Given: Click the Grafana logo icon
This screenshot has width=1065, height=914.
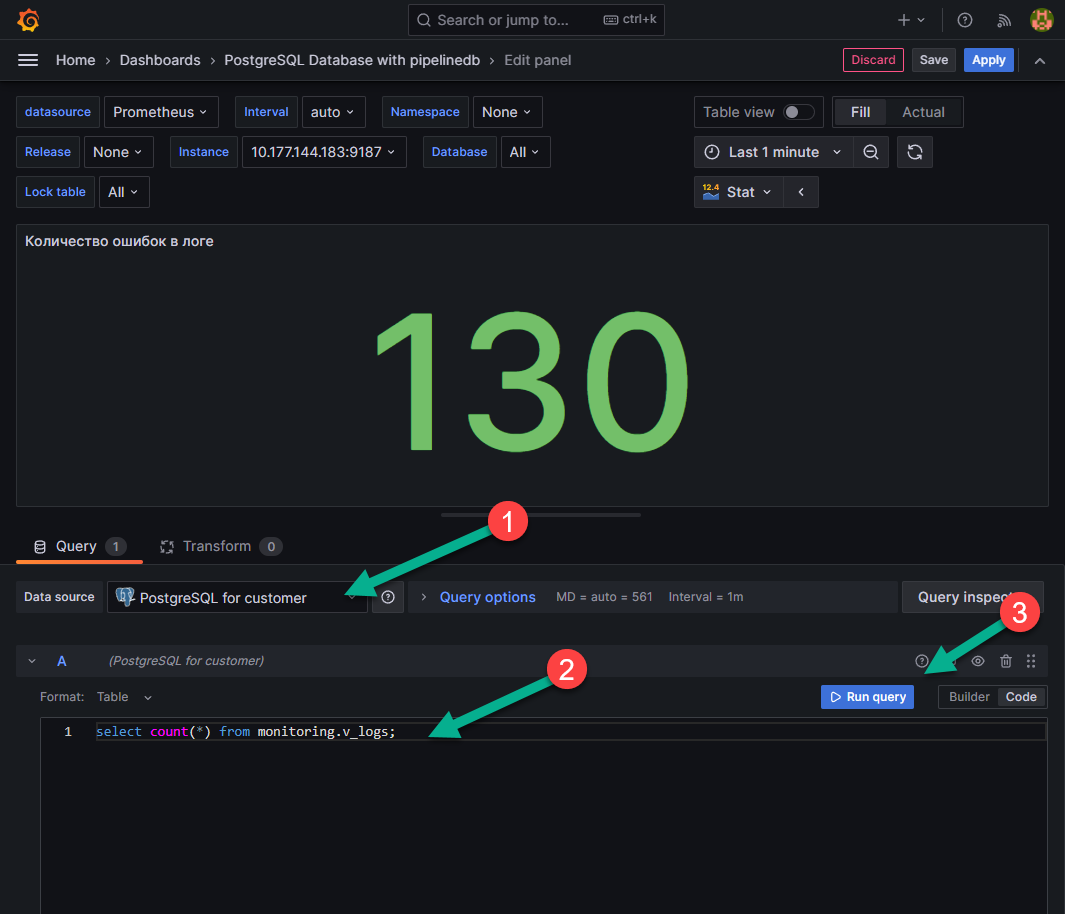Looking at the screenshot, I should [x=28, y=20].
